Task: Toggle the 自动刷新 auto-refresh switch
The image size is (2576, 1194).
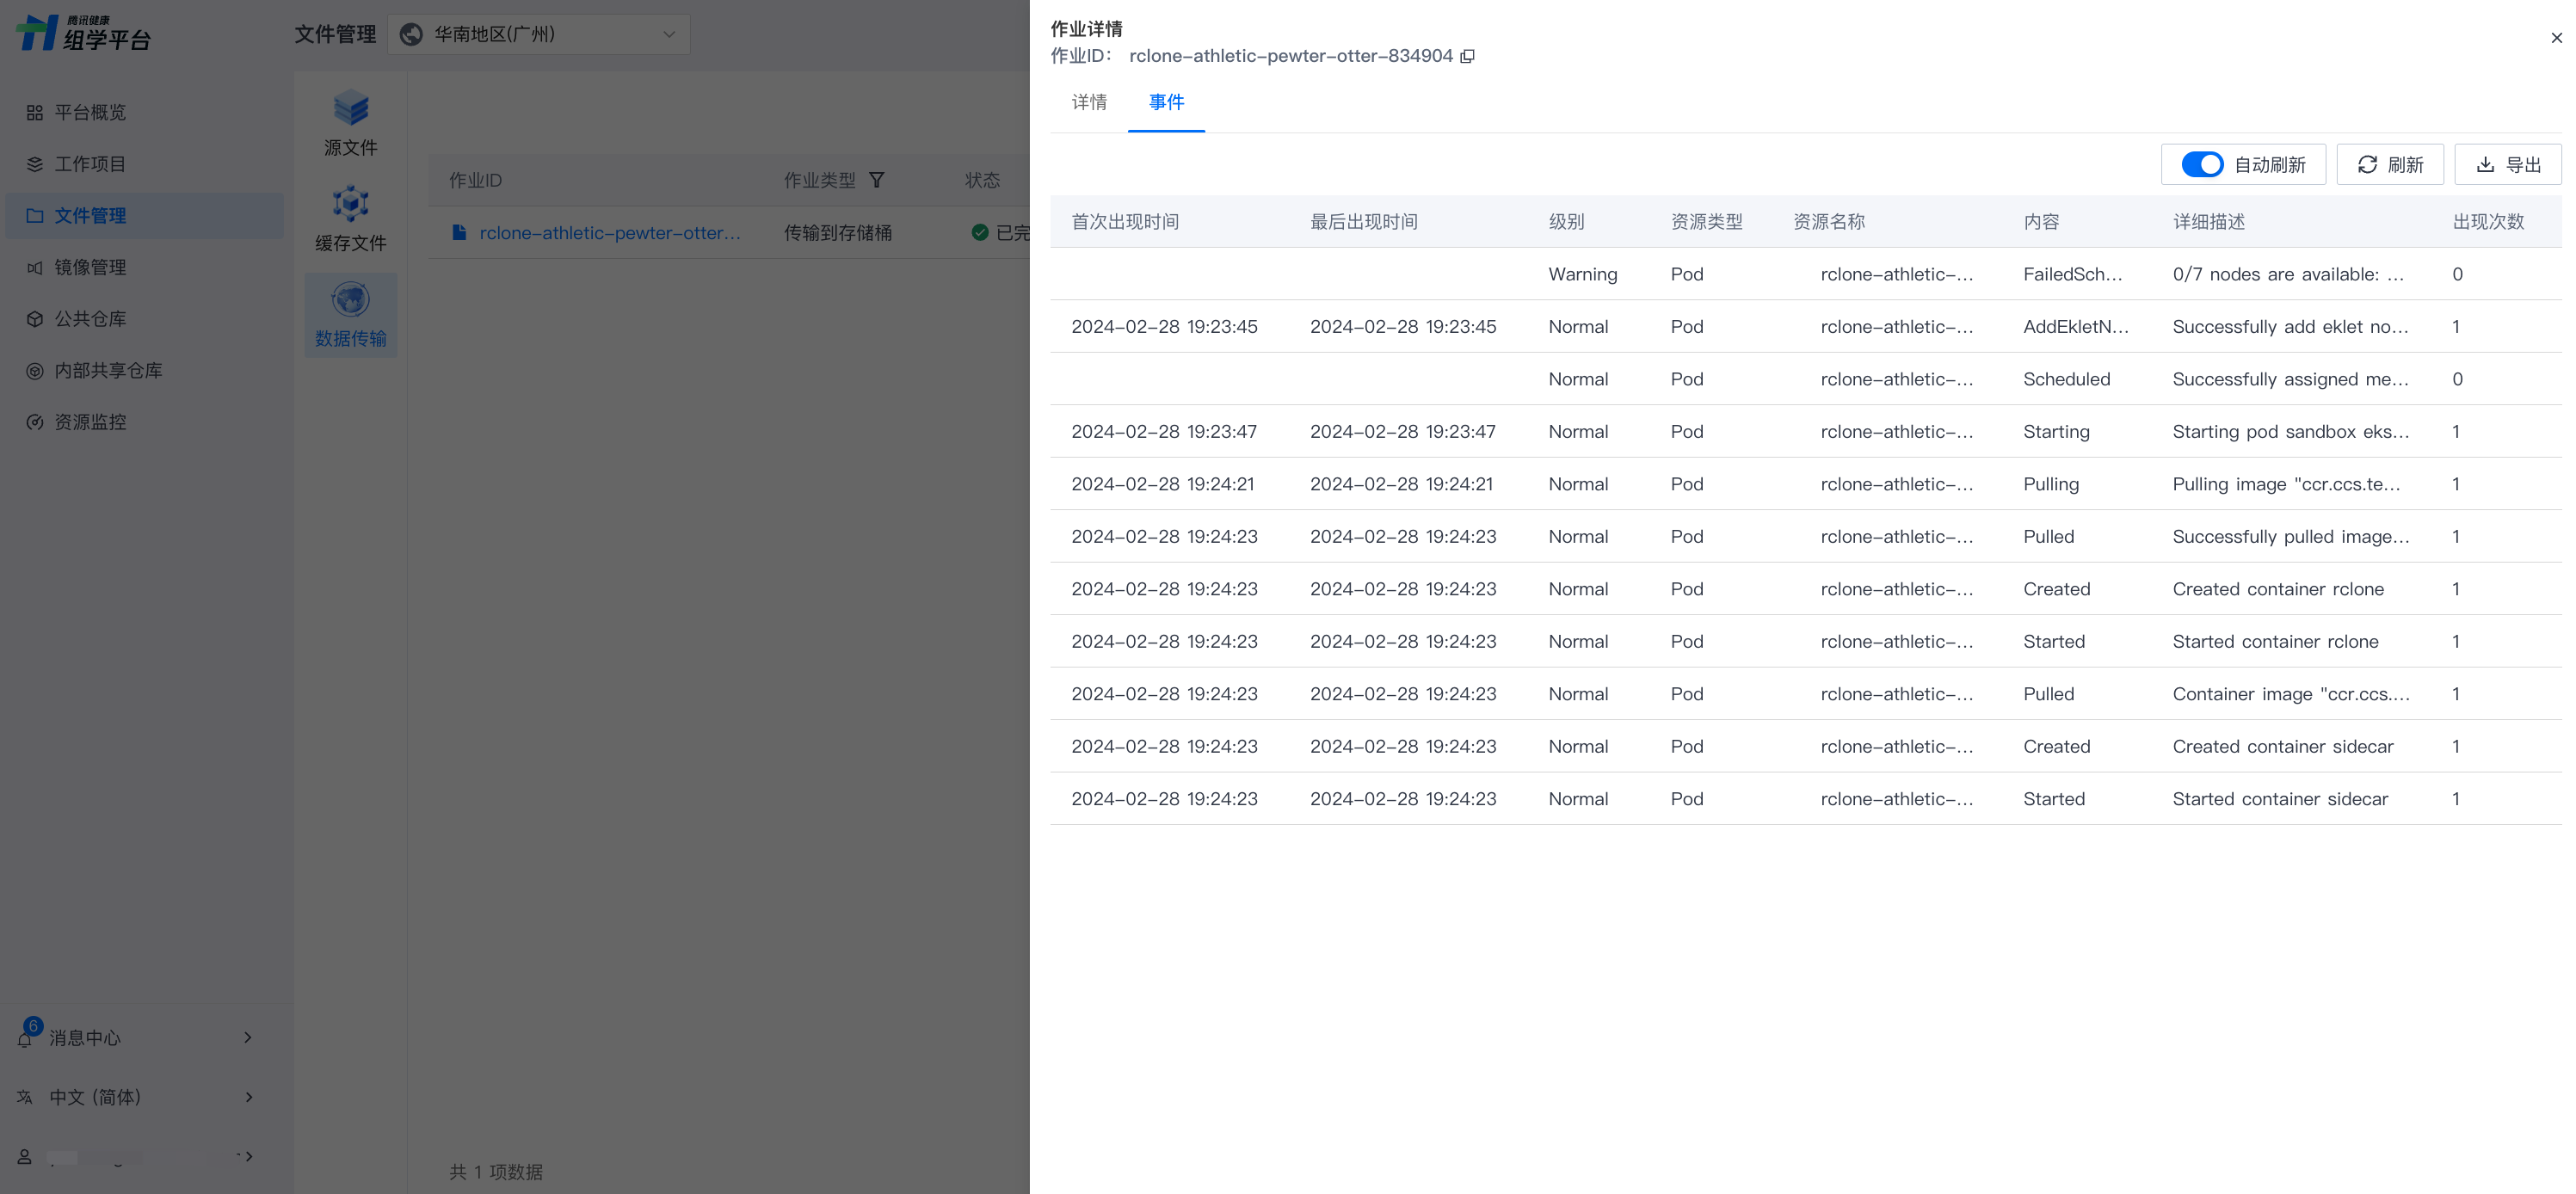Action: tap(2201, 165)
